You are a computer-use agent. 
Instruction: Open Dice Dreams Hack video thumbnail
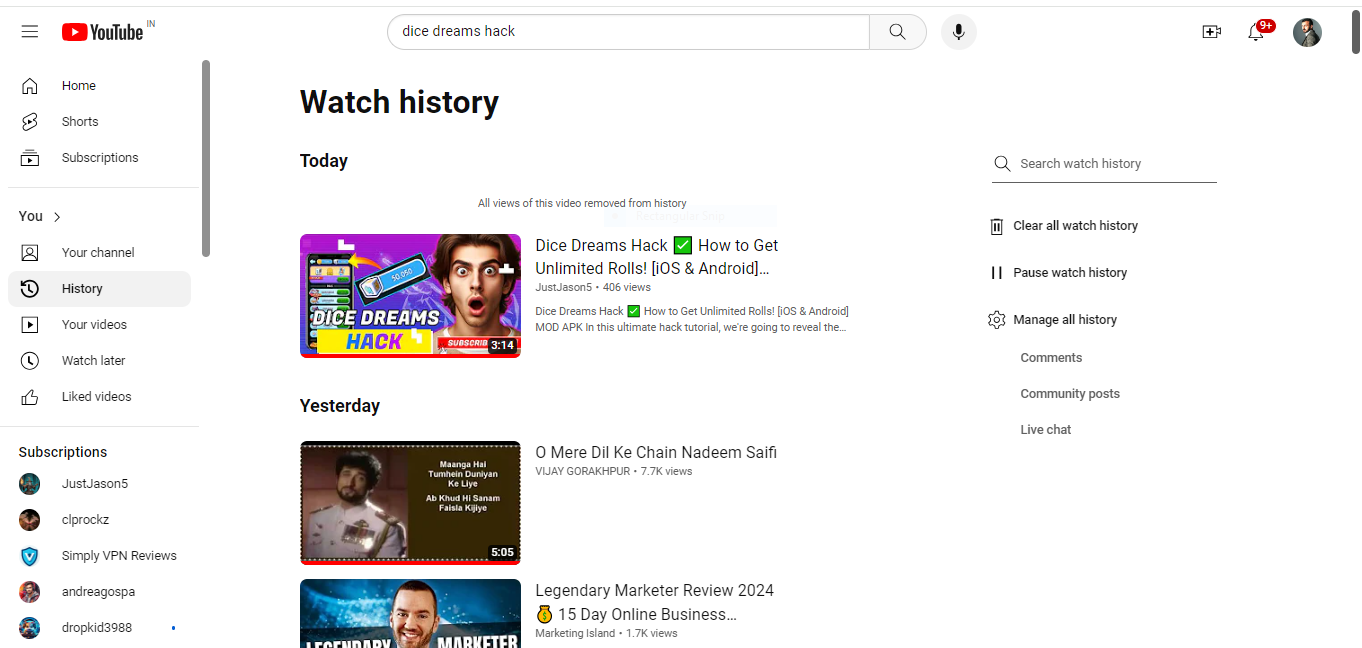pos(410,296)
